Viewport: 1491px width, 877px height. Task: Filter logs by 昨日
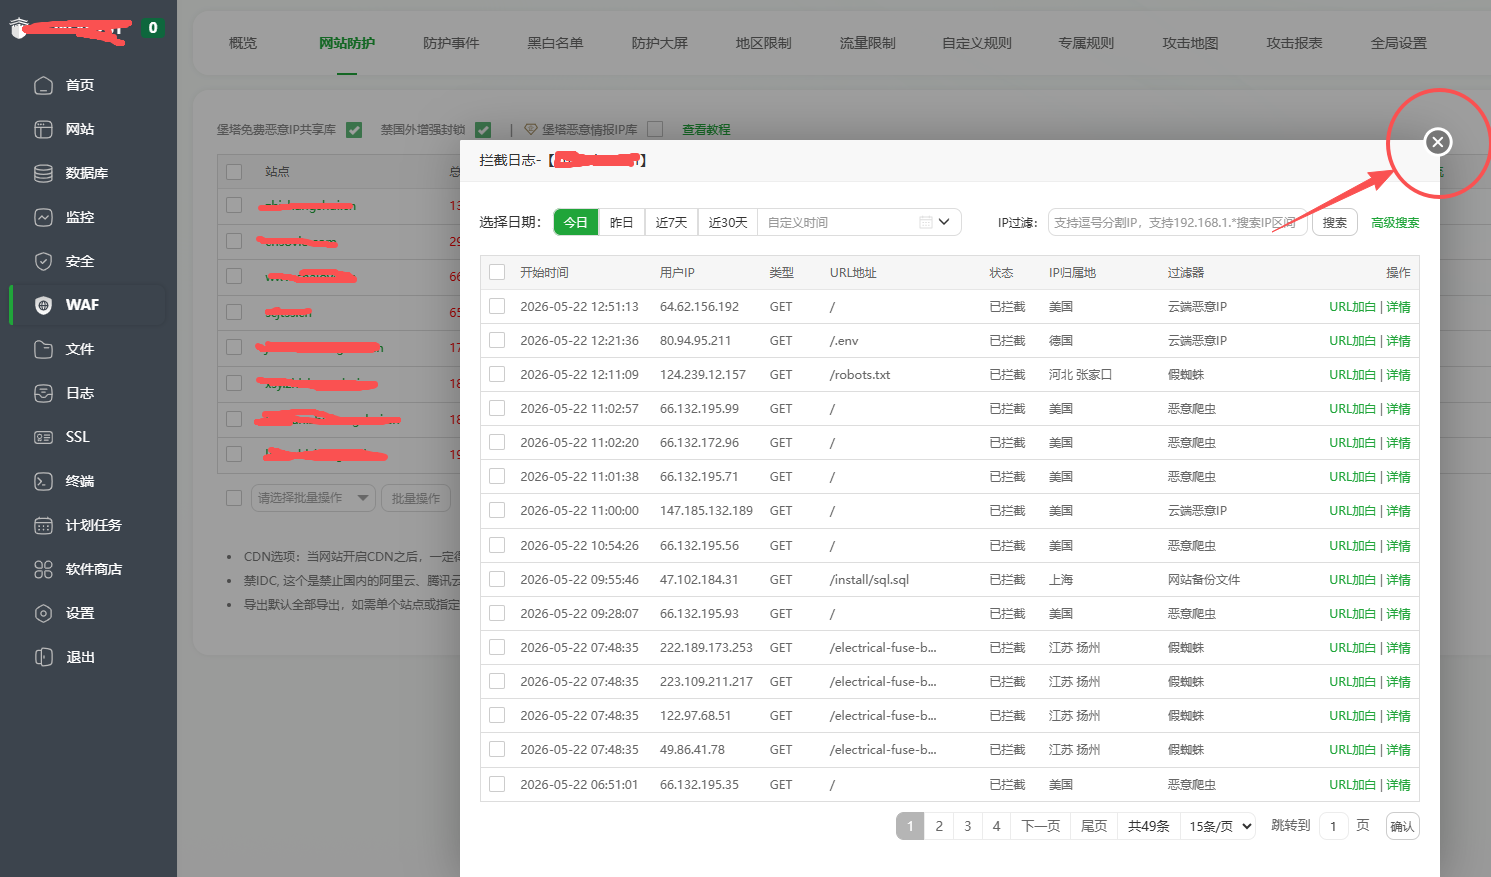(x=622, y=222)
